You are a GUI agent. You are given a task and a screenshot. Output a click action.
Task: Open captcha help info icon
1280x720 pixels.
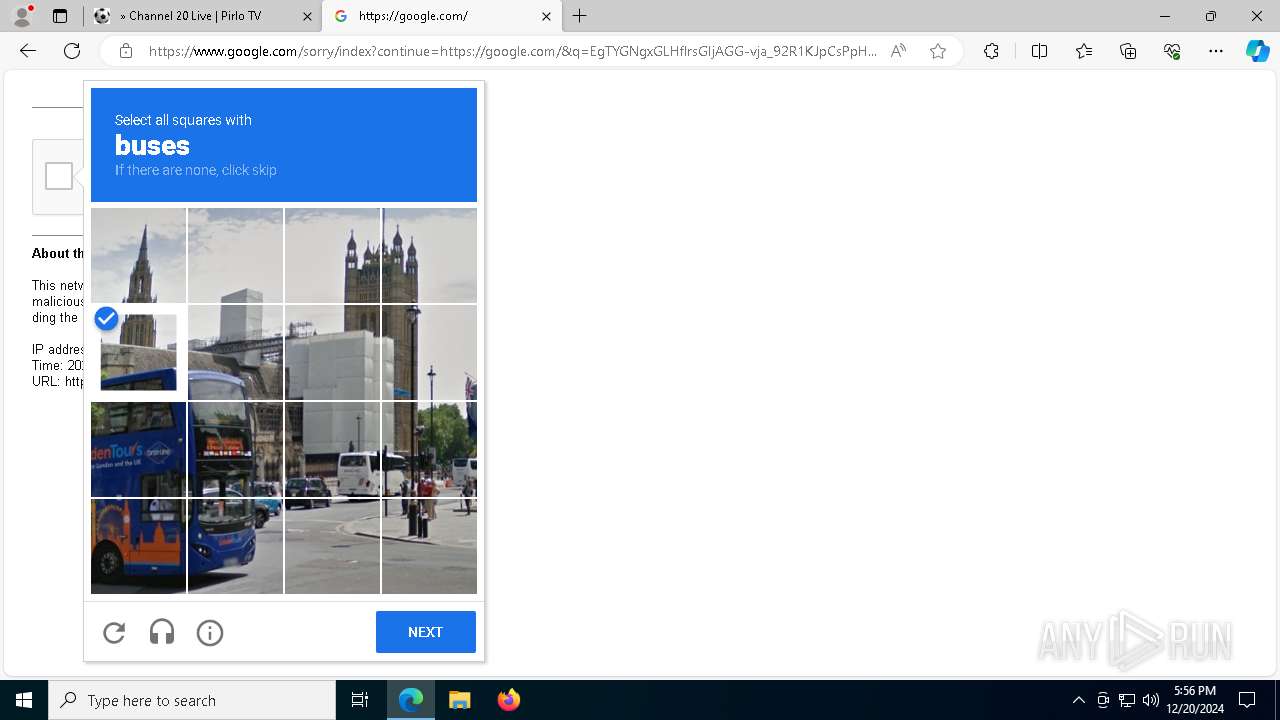point(210,633)
